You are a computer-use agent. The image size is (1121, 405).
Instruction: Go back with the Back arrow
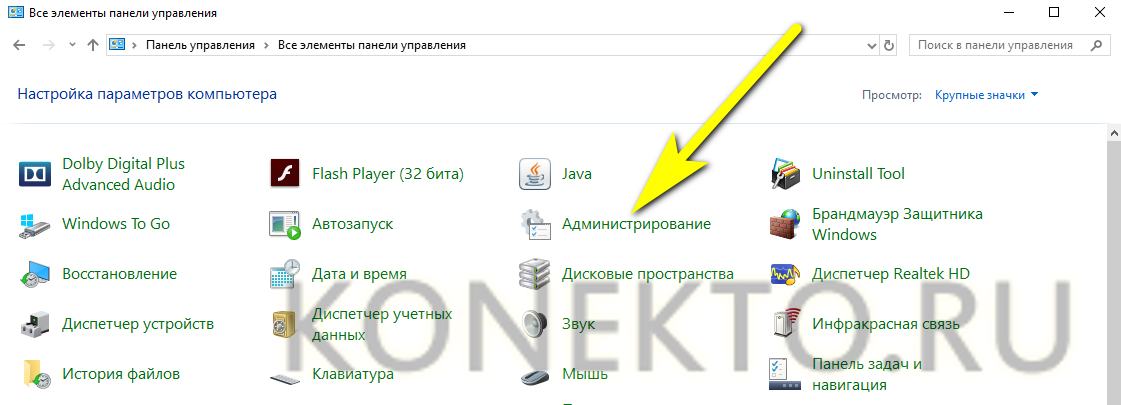[x=19, y=45]
